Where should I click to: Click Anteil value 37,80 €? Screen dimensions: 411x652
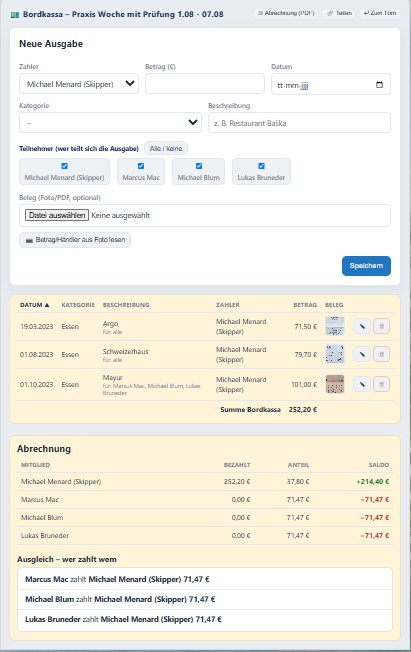[298, 482]
